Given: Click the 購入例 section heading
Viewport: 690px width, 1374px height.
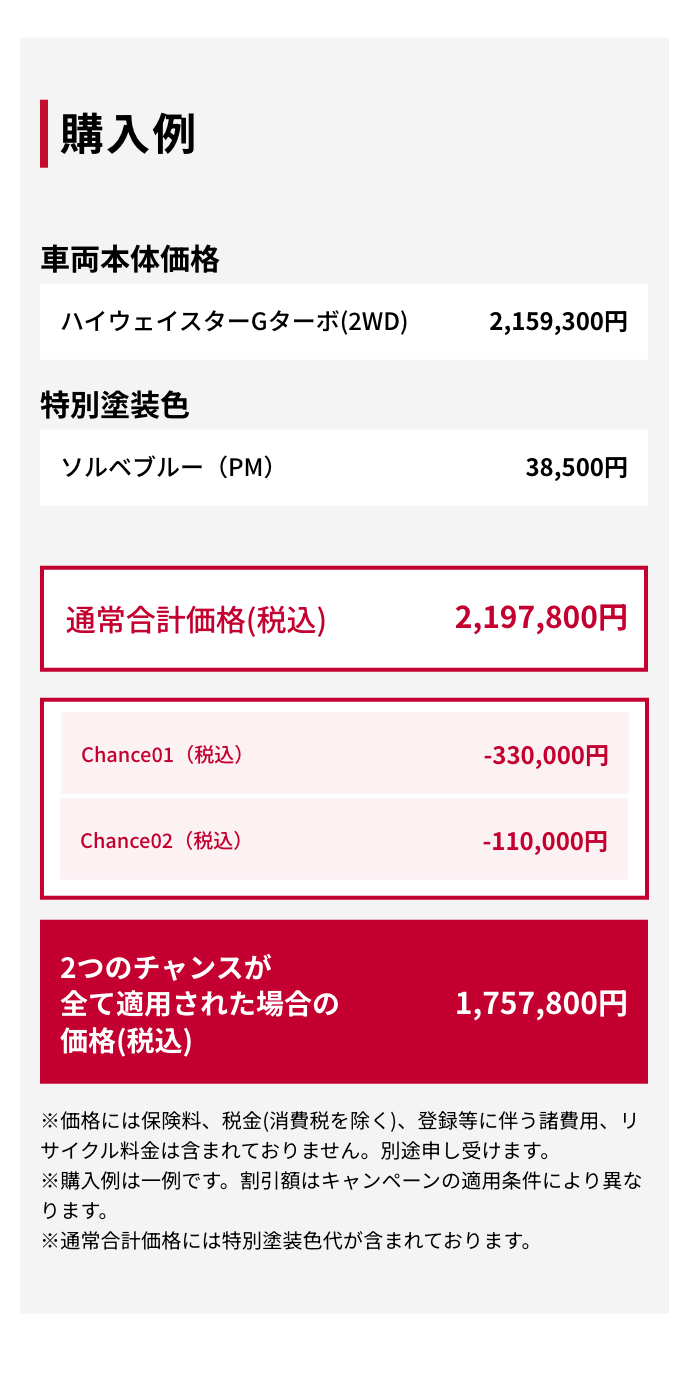Looking at the screenshot, I should (x=128, y=134).
